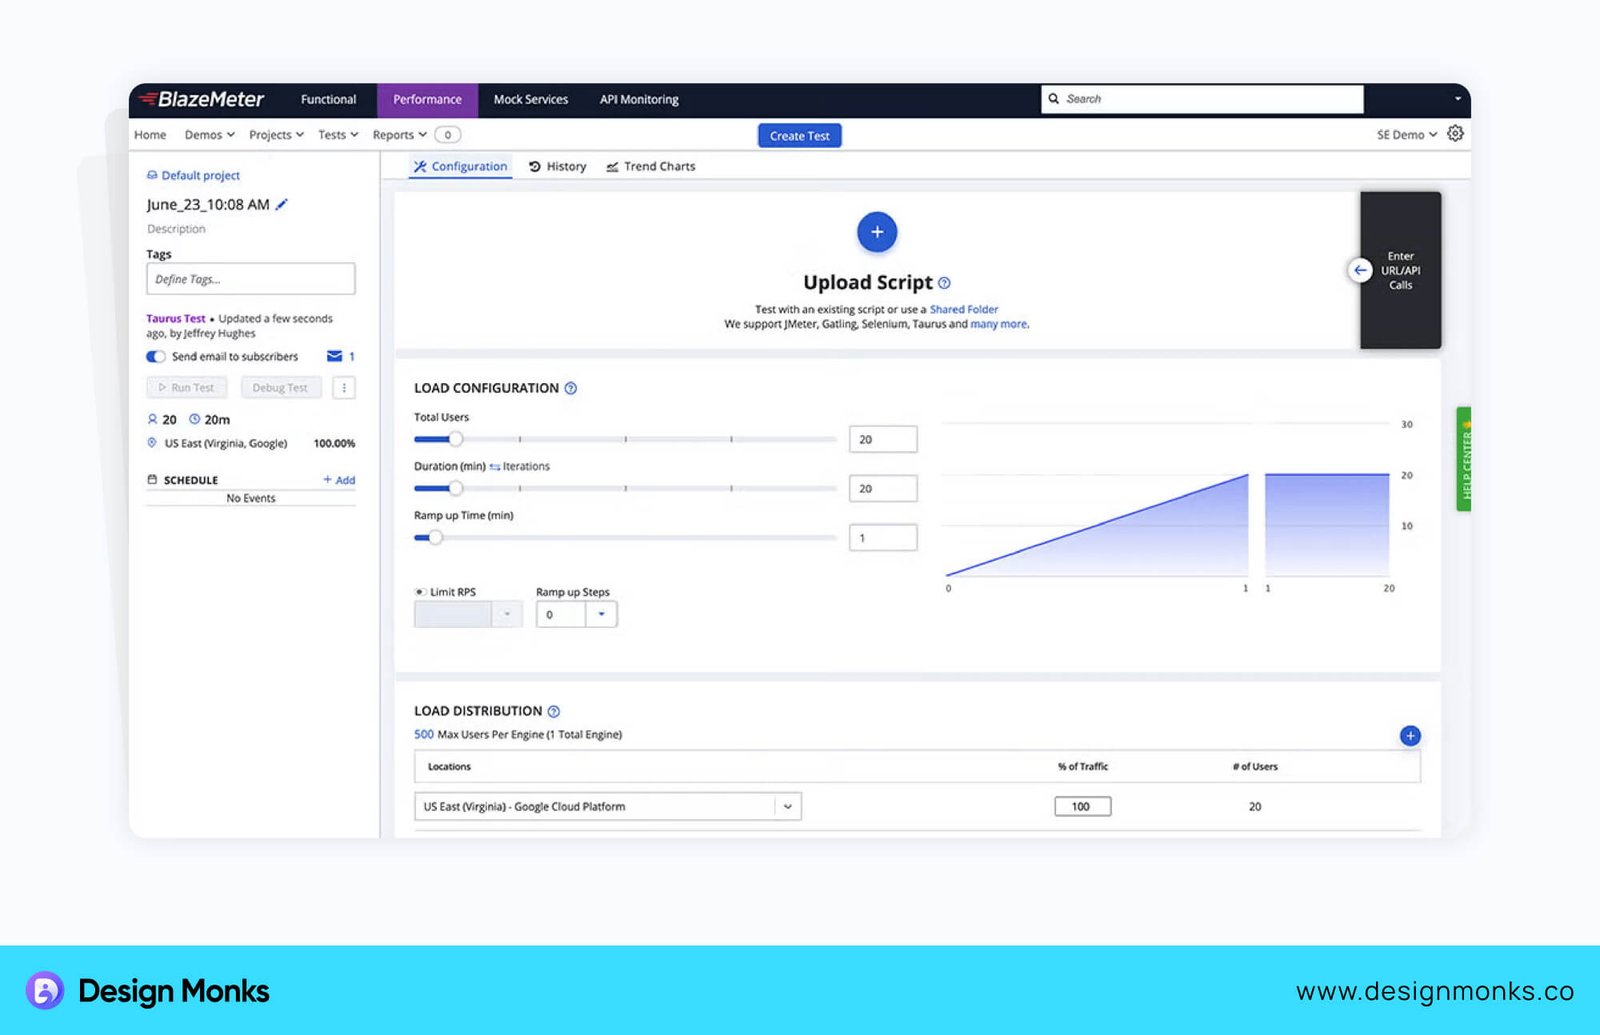The image size is (1600, 1035).
Task: Click the Total Users value field
Action: 883,439
